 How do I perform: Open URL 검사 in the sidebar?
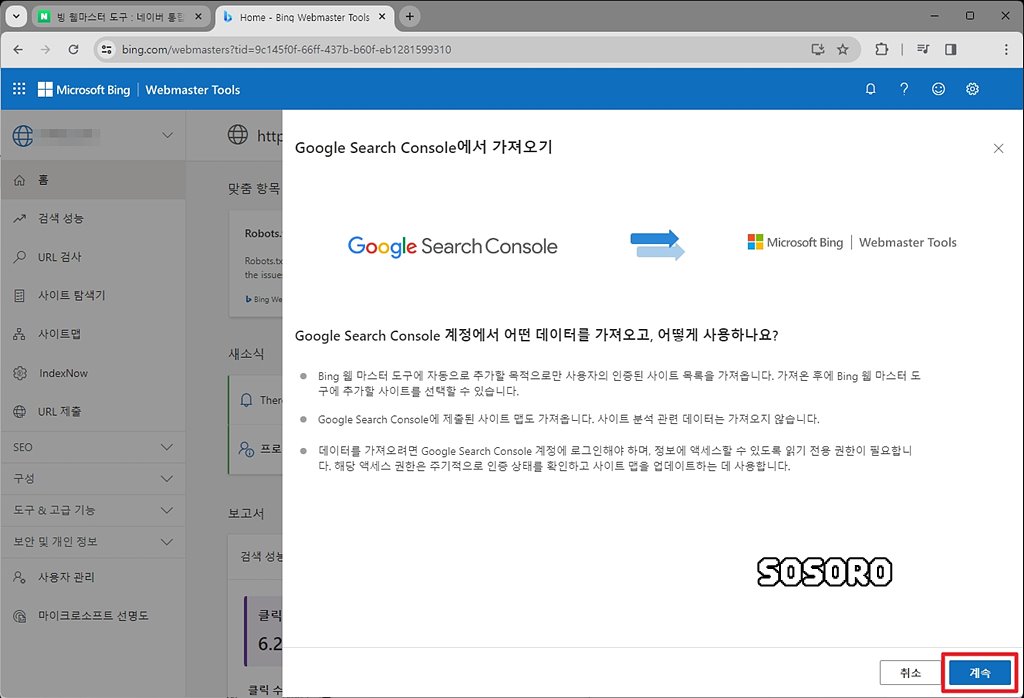coord(93,257)
